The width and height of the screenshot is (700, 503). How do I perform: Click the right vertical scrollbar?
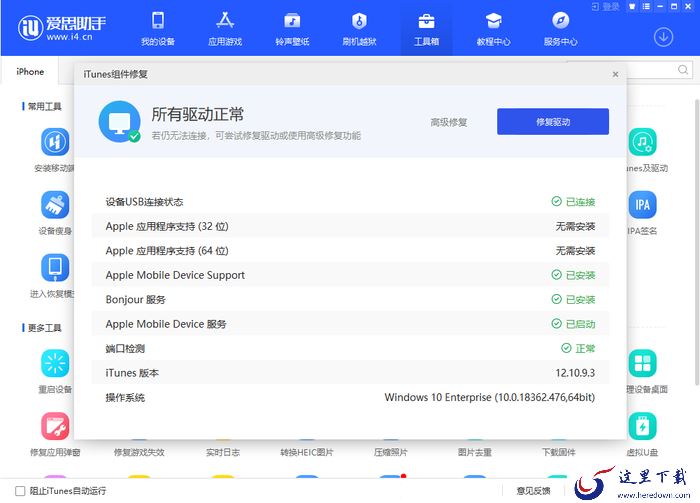[x=697, y=241]
